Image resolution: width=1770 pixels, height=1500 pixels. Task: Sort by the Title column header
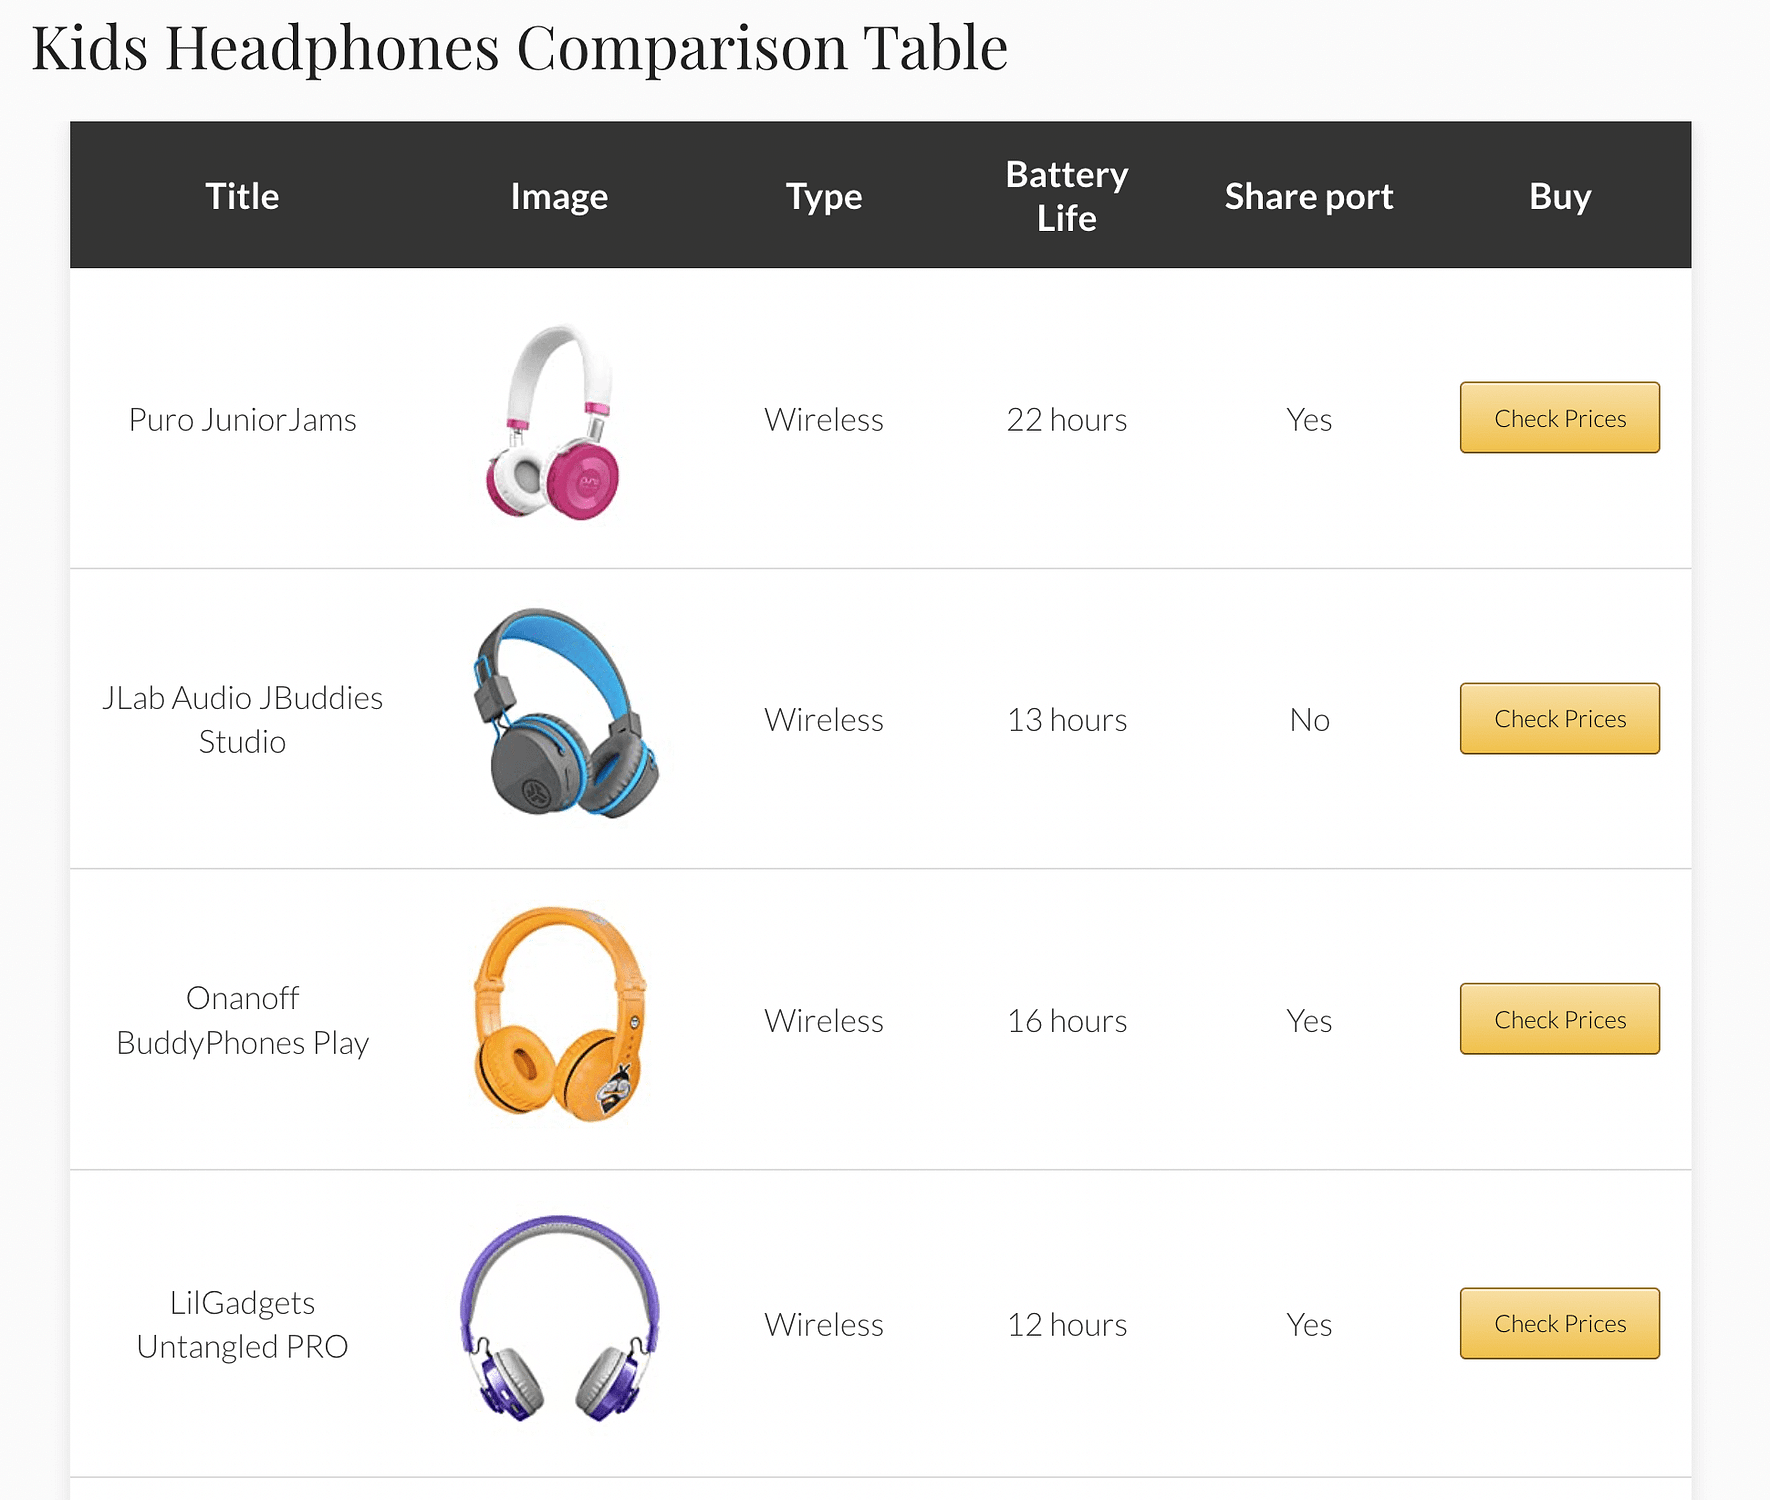tap(242, 196)
